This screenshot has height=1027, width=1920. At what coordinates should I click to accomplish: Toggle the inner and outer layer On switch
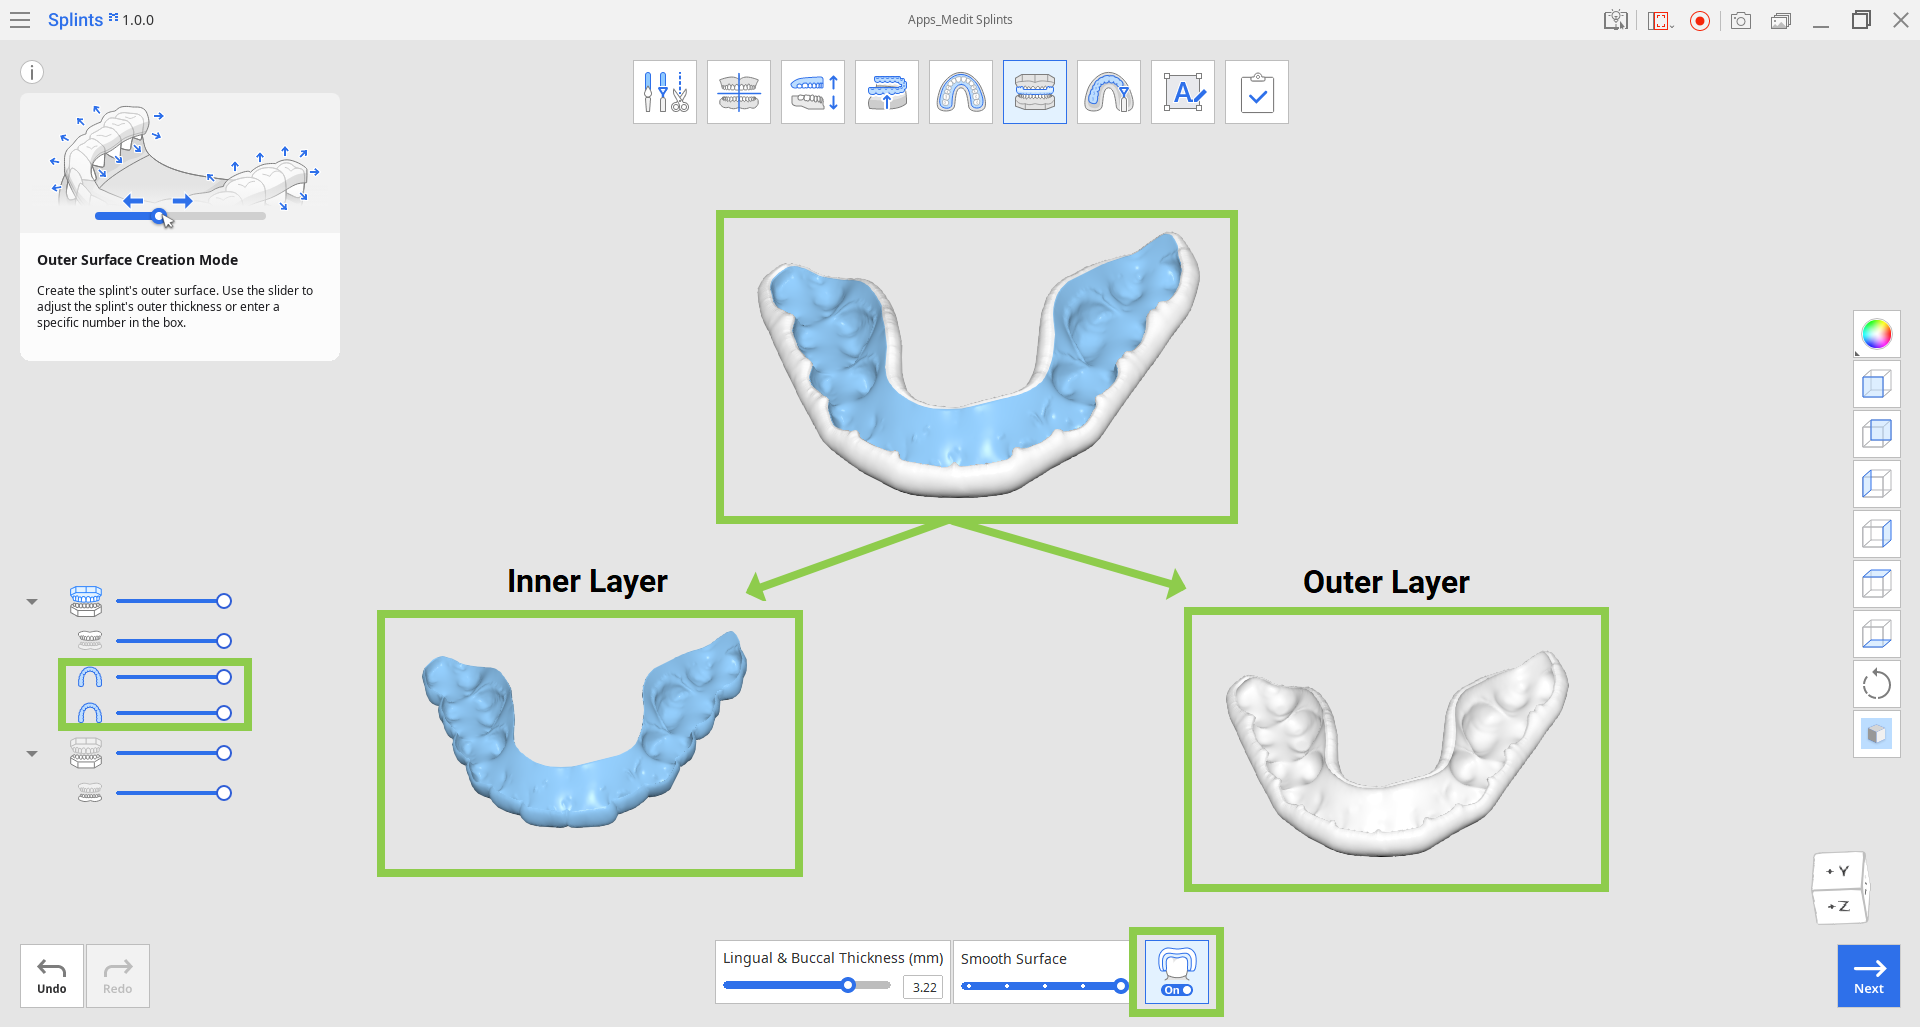point(1177,972)
